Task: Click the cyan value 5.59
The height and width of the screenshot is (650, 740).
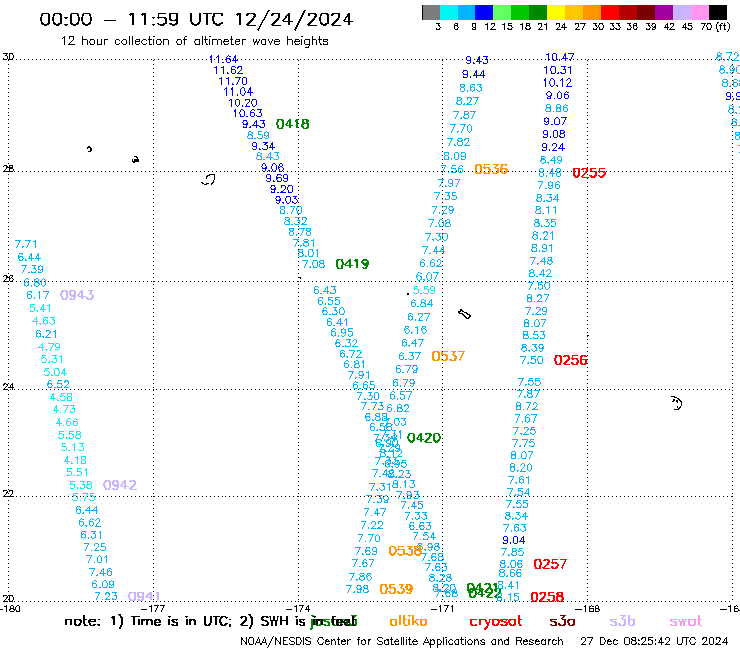Action: pyautogui.click(x=424, y=290)
